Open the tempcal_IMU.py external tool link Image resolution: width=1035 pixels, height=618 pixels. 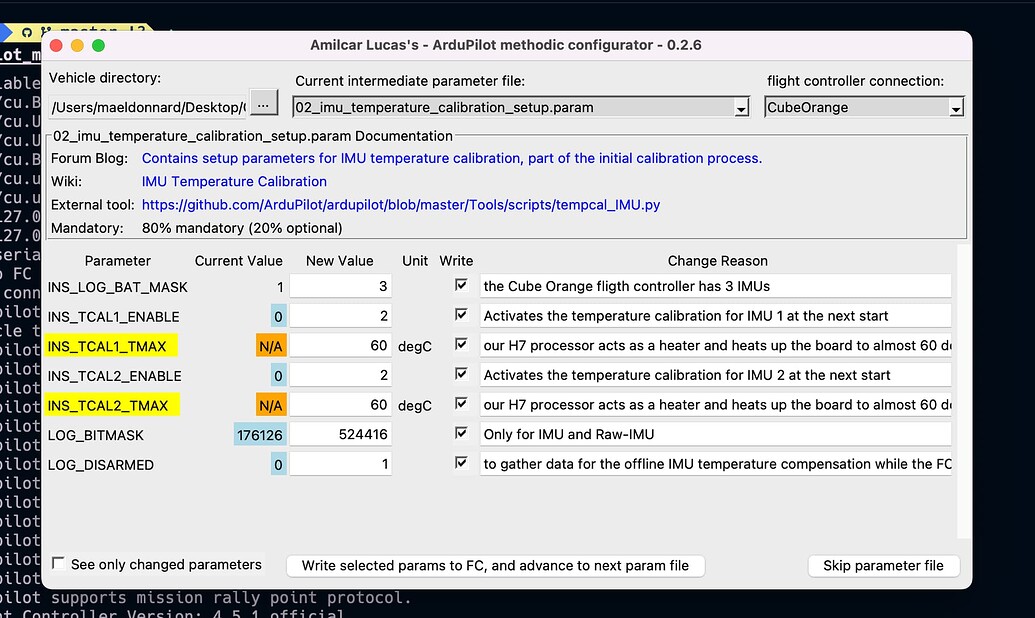click(402, 204)
